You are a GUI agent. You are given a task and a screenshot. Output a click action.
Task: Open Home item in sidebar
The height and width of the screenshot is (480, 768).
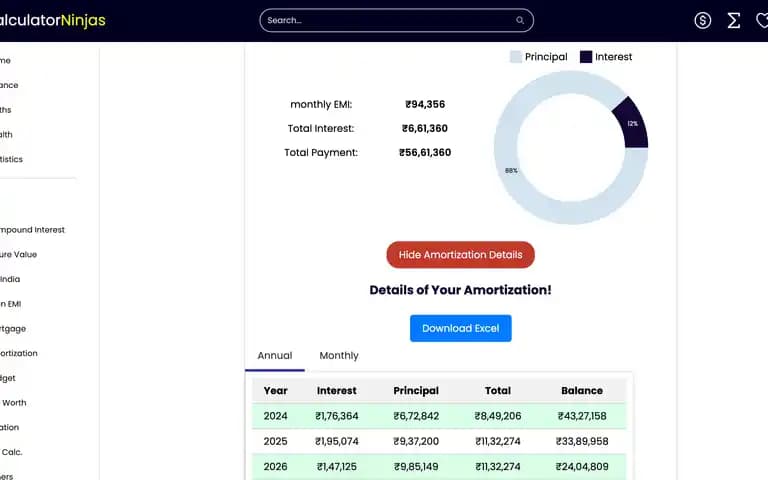tap(5, 60)
